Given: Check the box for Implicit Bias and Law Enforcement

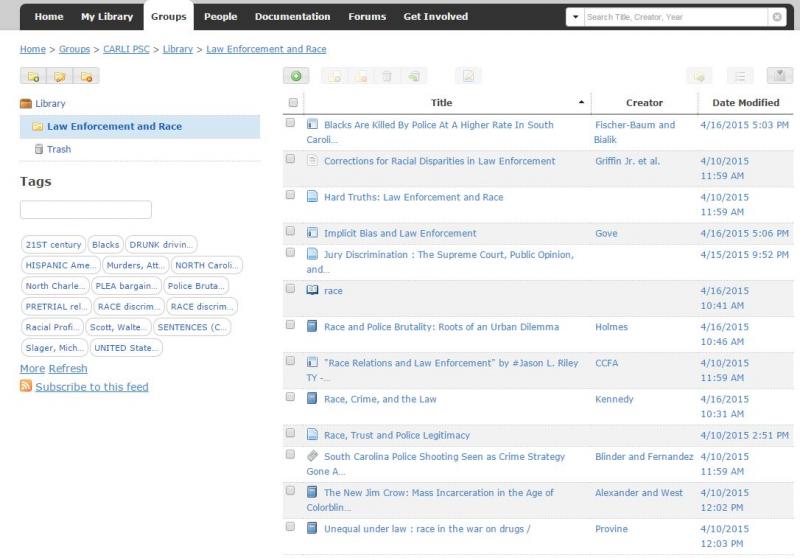Looking at the screenshot, I should [290, 231].
